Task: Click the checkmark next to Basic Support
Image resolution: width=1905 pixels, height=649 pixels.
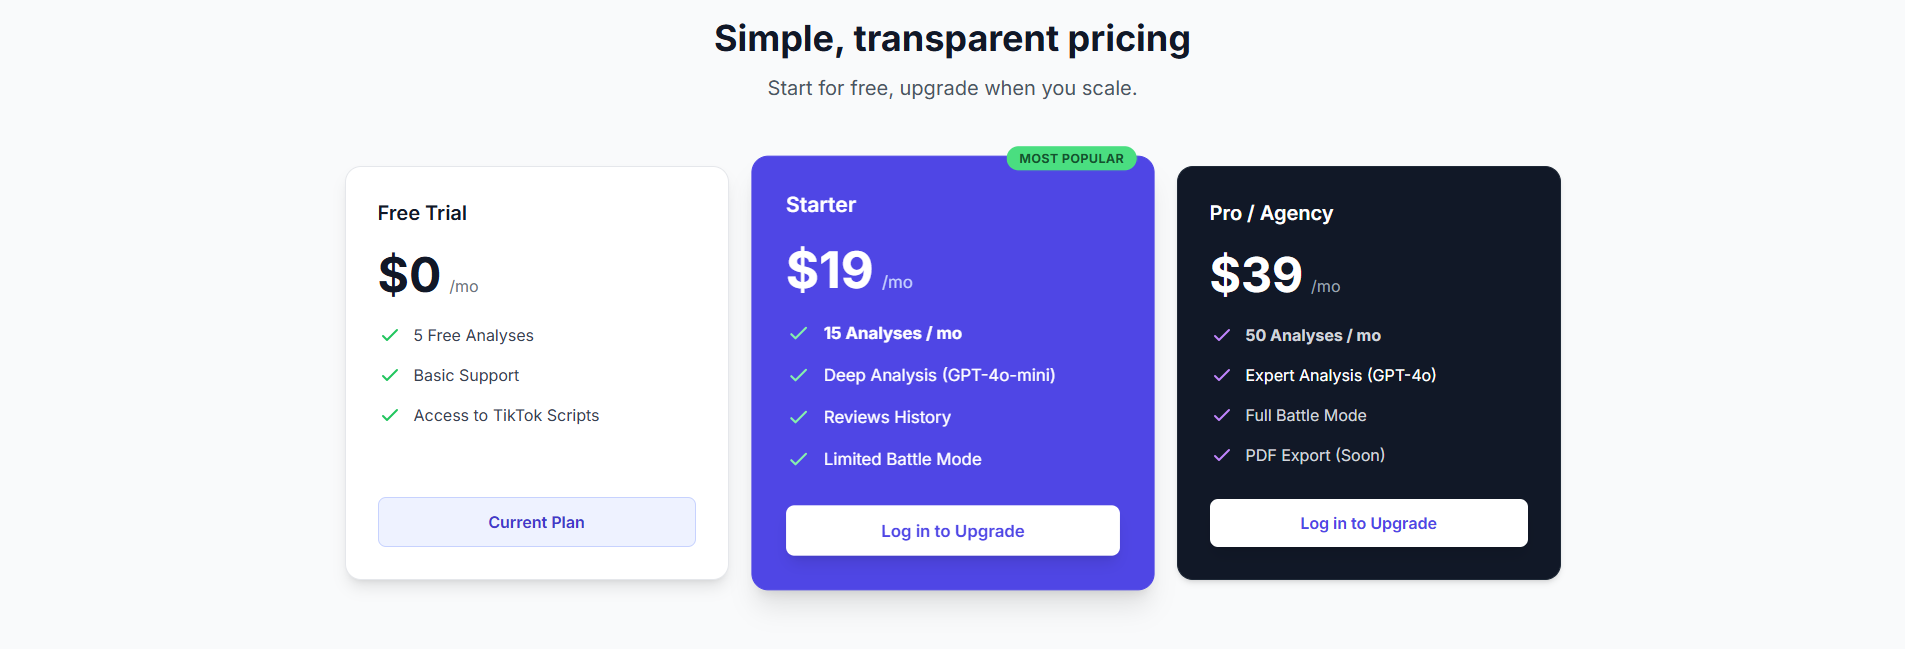Action: click(x=389, y=375)
